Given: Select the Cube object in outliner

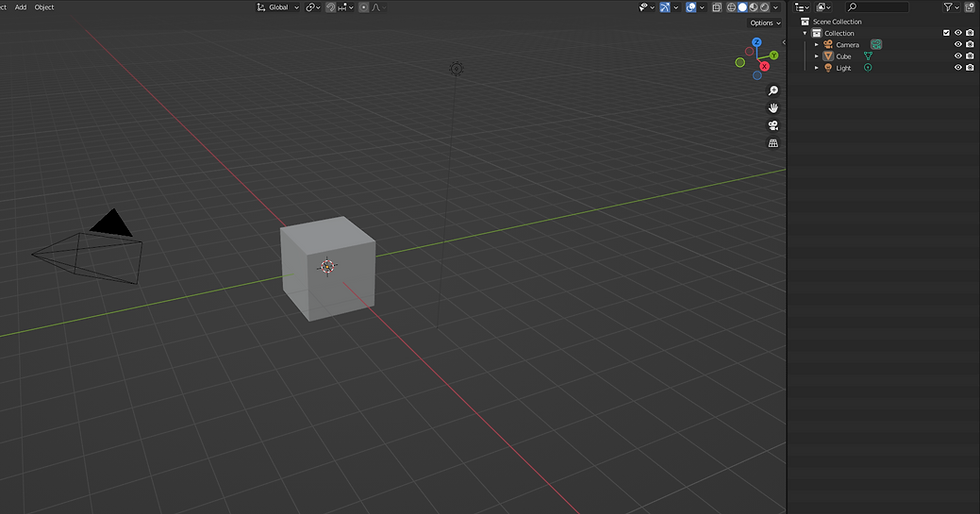Looking at the screenshot, I should (844, 56).
